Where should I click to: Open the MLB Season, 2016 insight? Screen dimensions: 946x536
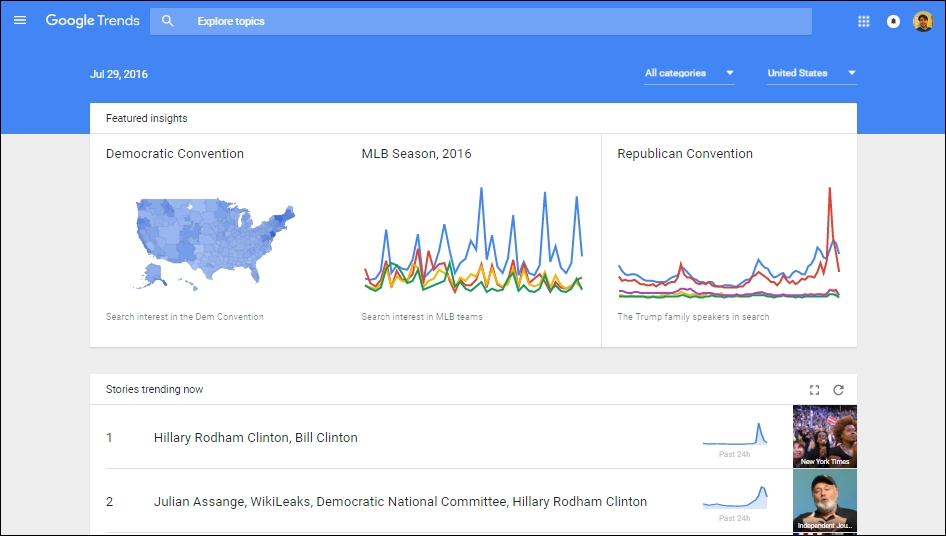tap(416, 153)
